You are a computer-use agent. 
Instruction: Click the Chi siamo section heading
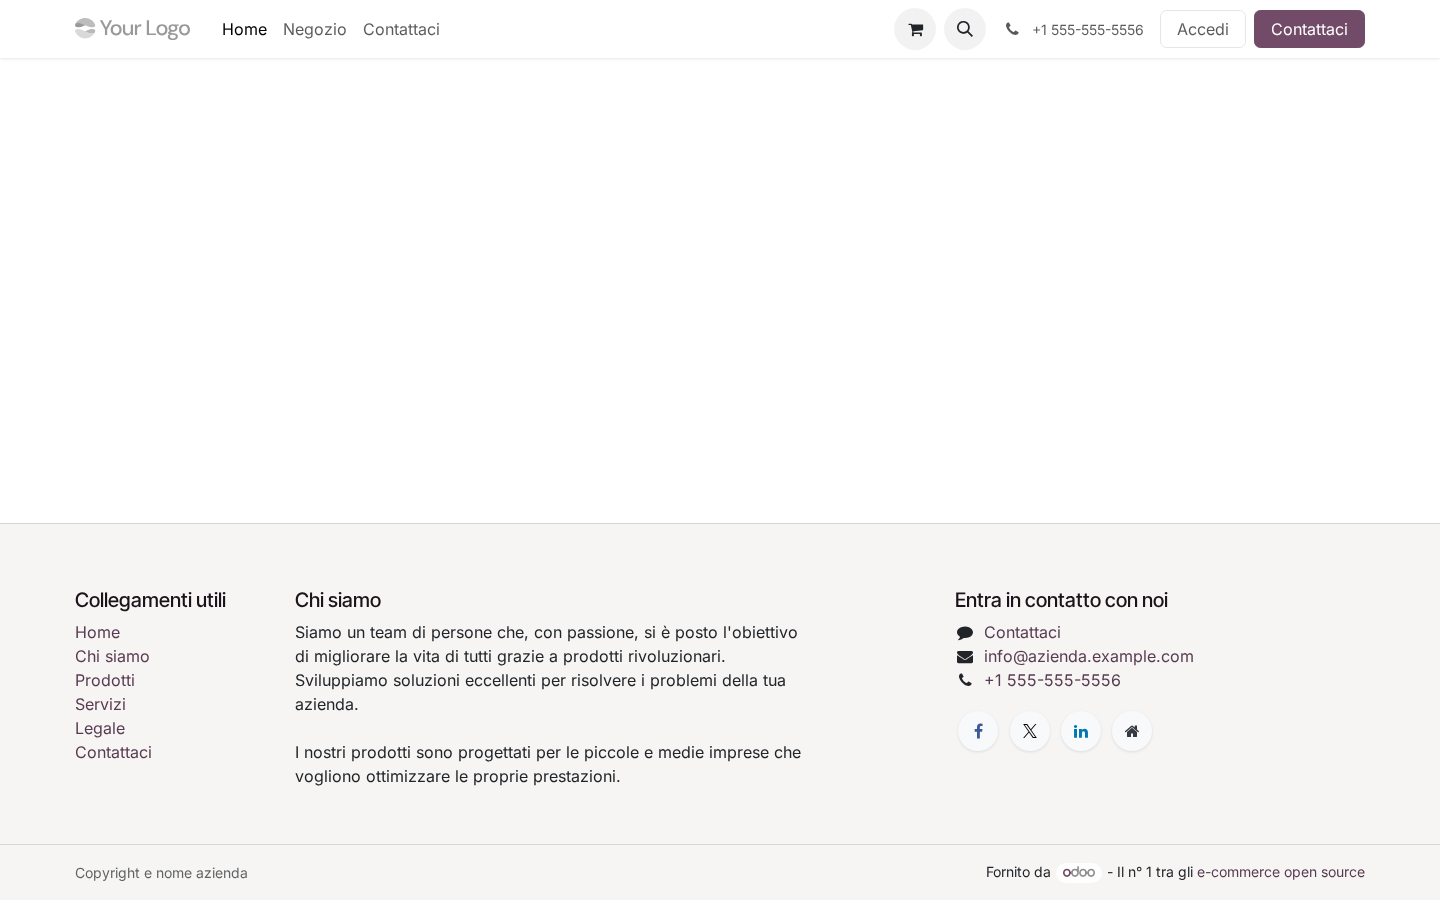(x=338, y=600)
